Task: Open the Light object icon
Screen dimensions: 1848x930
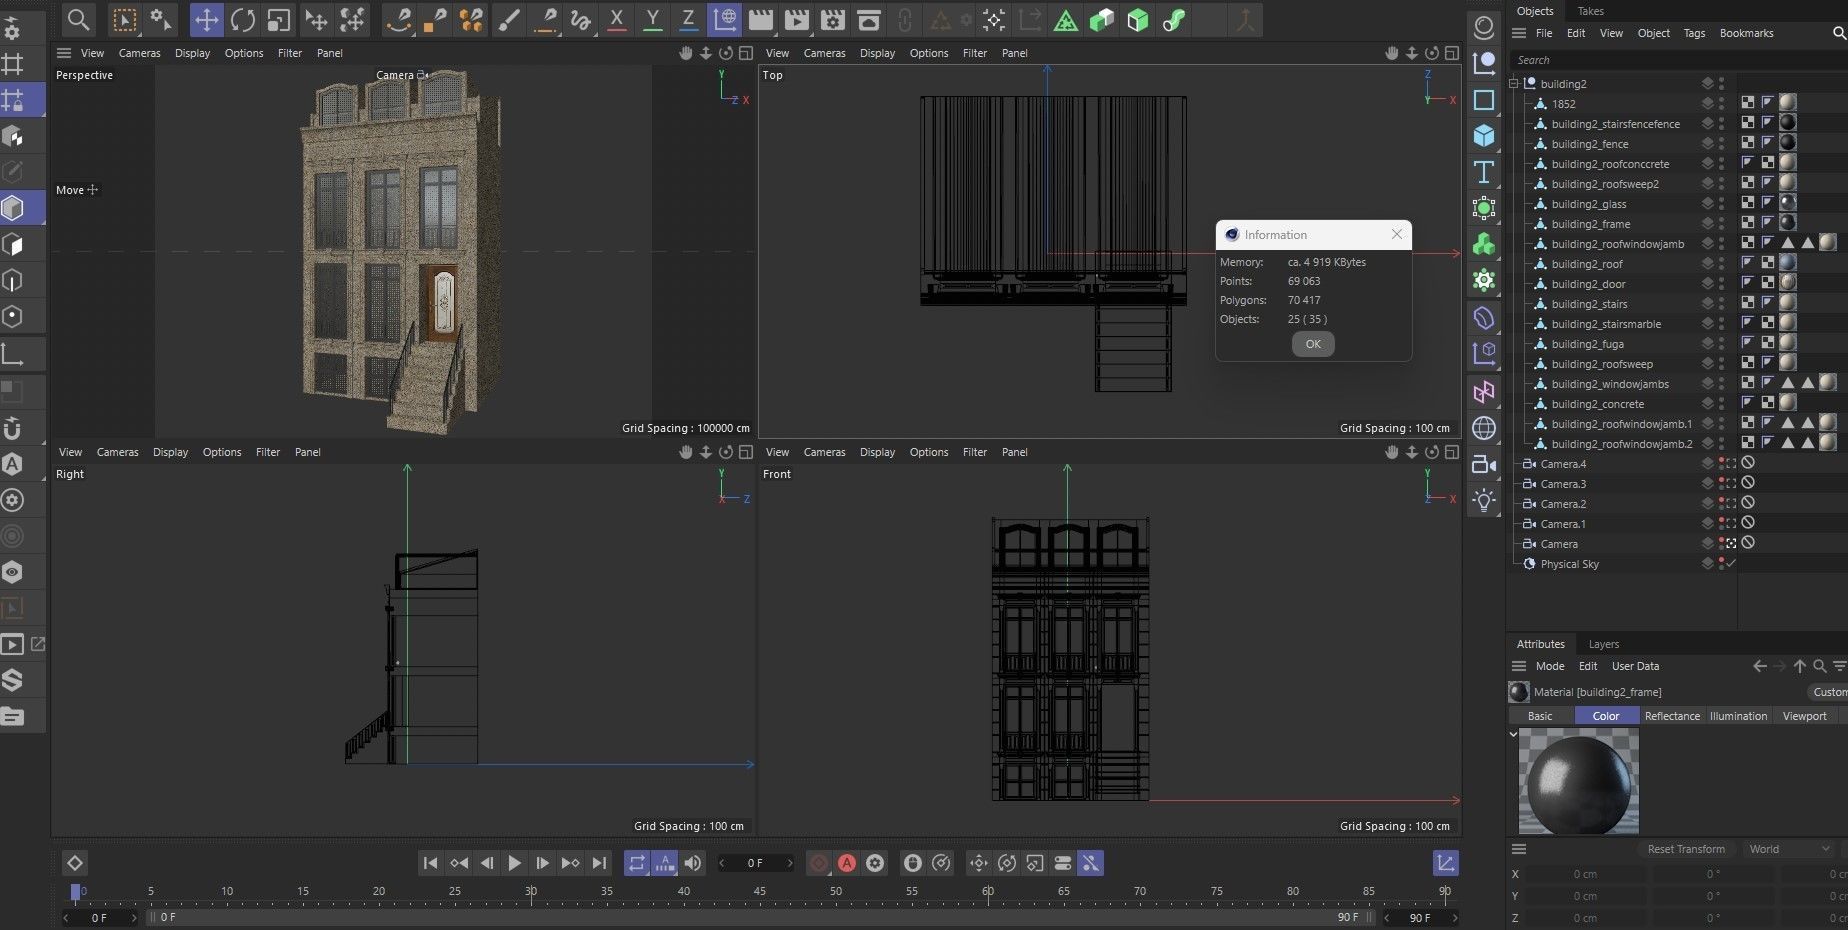Action: click(x=1484, y=500)
